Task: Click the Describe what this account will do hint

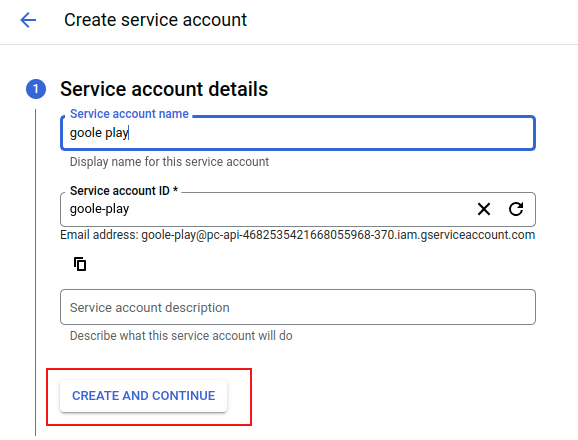Action: (x=181, y=336)
